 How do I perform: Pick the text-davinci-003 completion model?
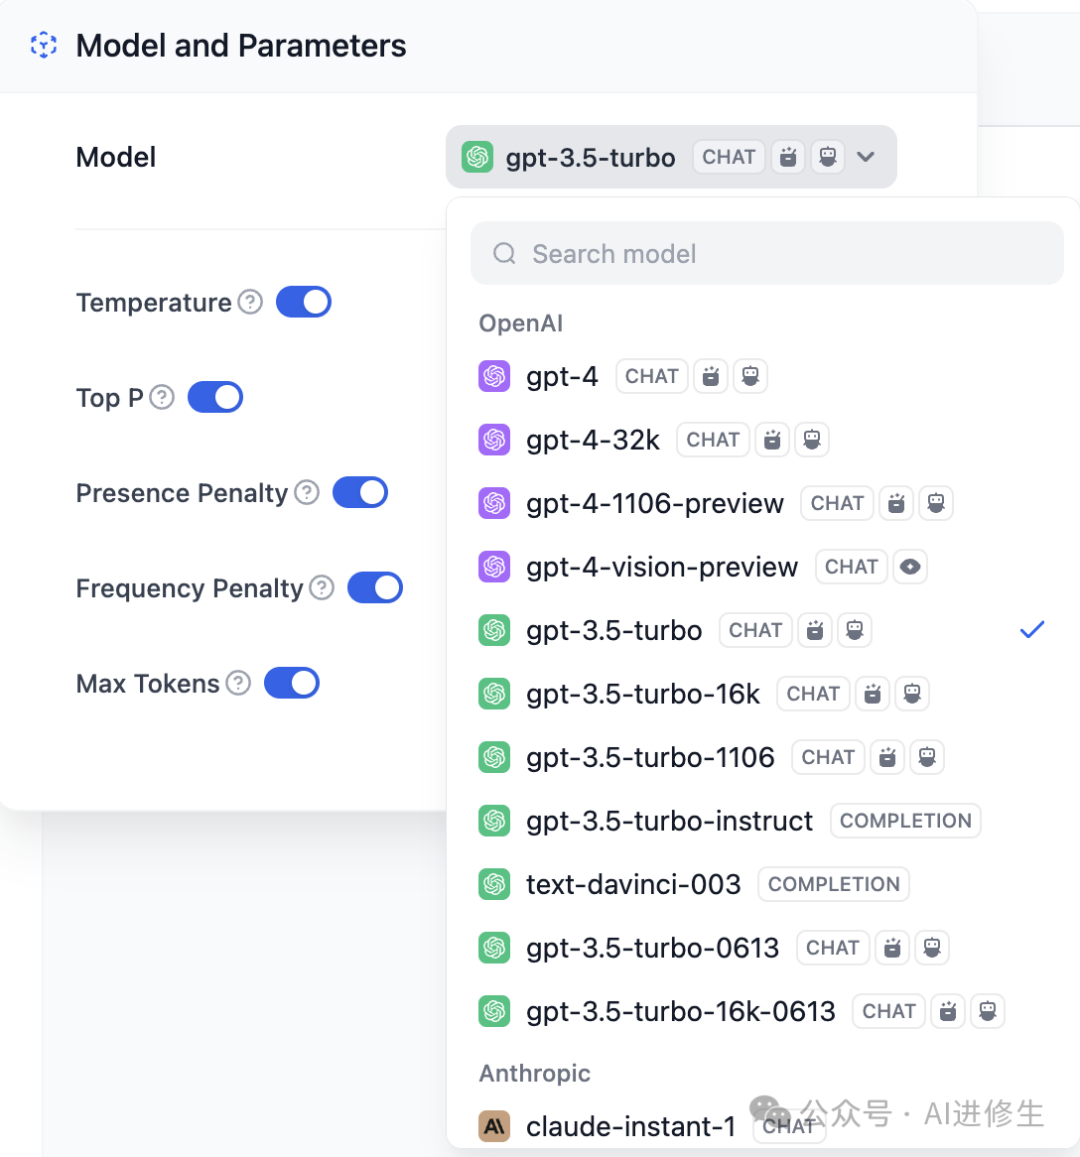coord(633,884)
